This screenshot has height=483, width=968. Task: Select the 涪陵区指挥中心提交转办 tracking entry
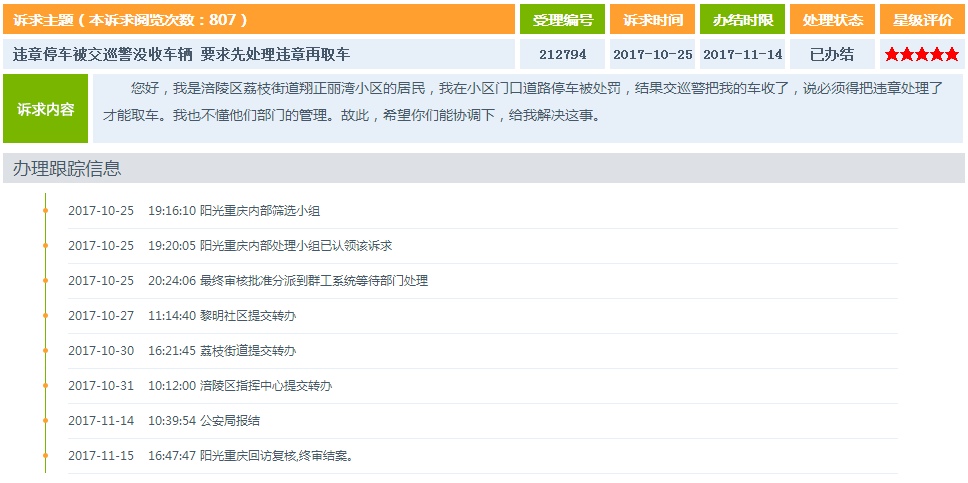pos(265,386)
